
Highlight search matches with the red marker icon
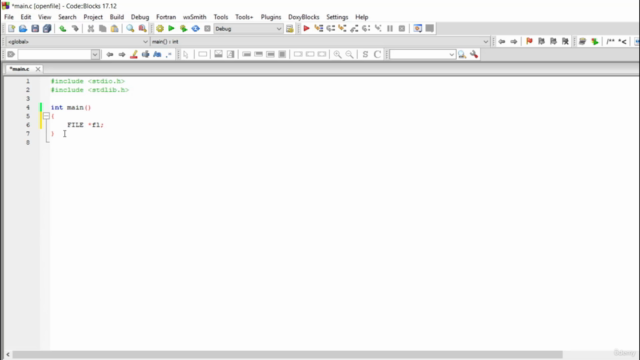click(x=133, y=54)
